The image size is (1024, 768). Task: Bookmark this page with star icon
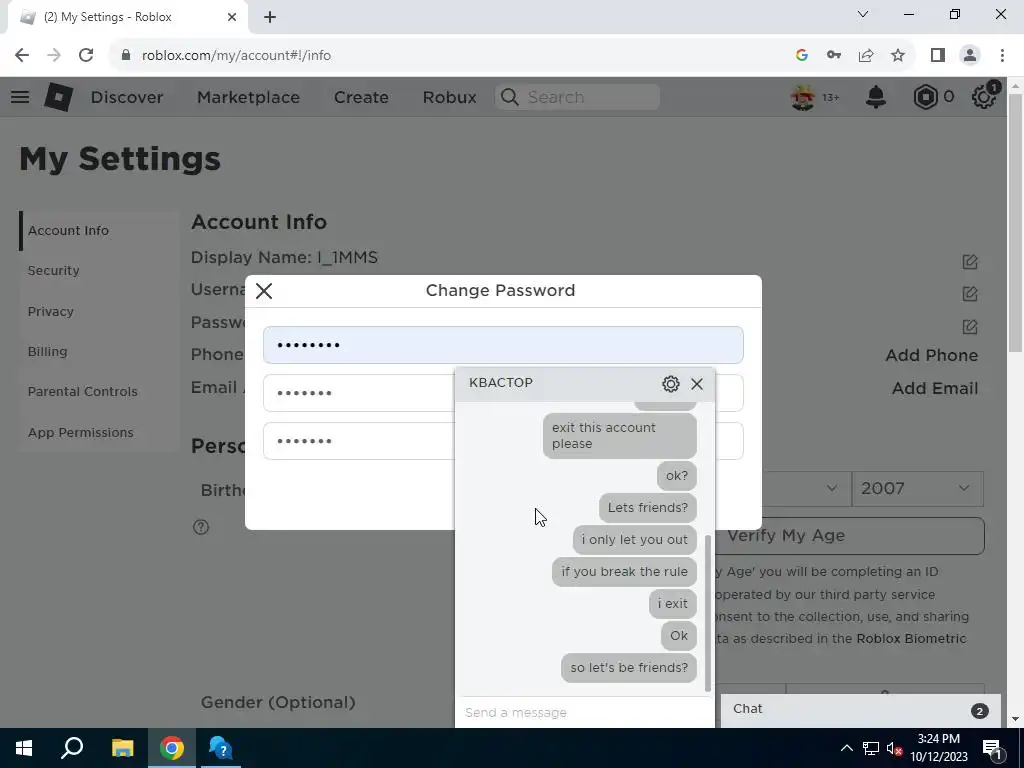click(898, 56)
